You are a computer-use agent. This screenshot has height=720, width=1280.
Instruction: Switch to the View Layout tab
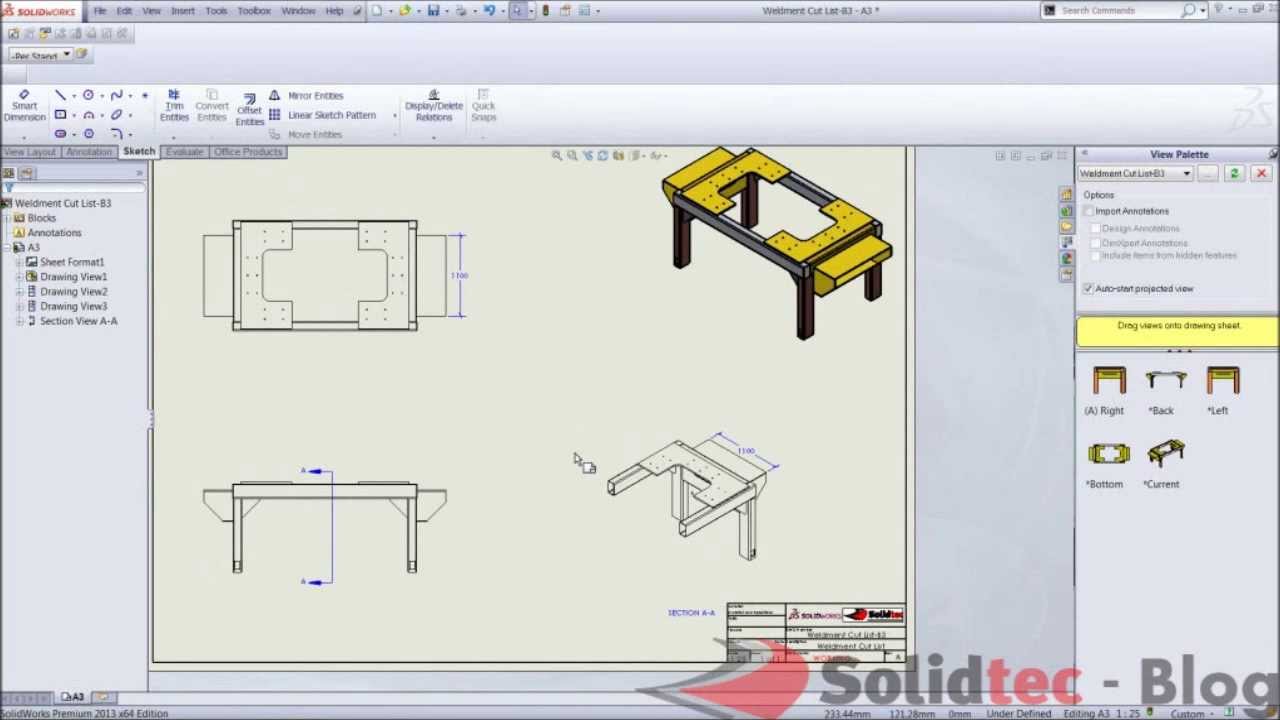tap(30, 152)
